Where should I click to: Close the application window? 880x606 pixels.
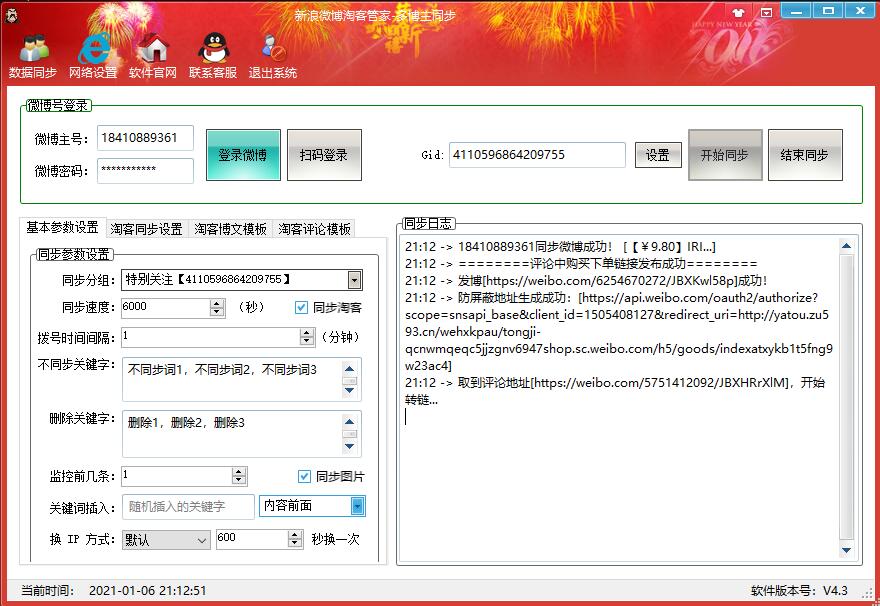click(x=860, y=11)
